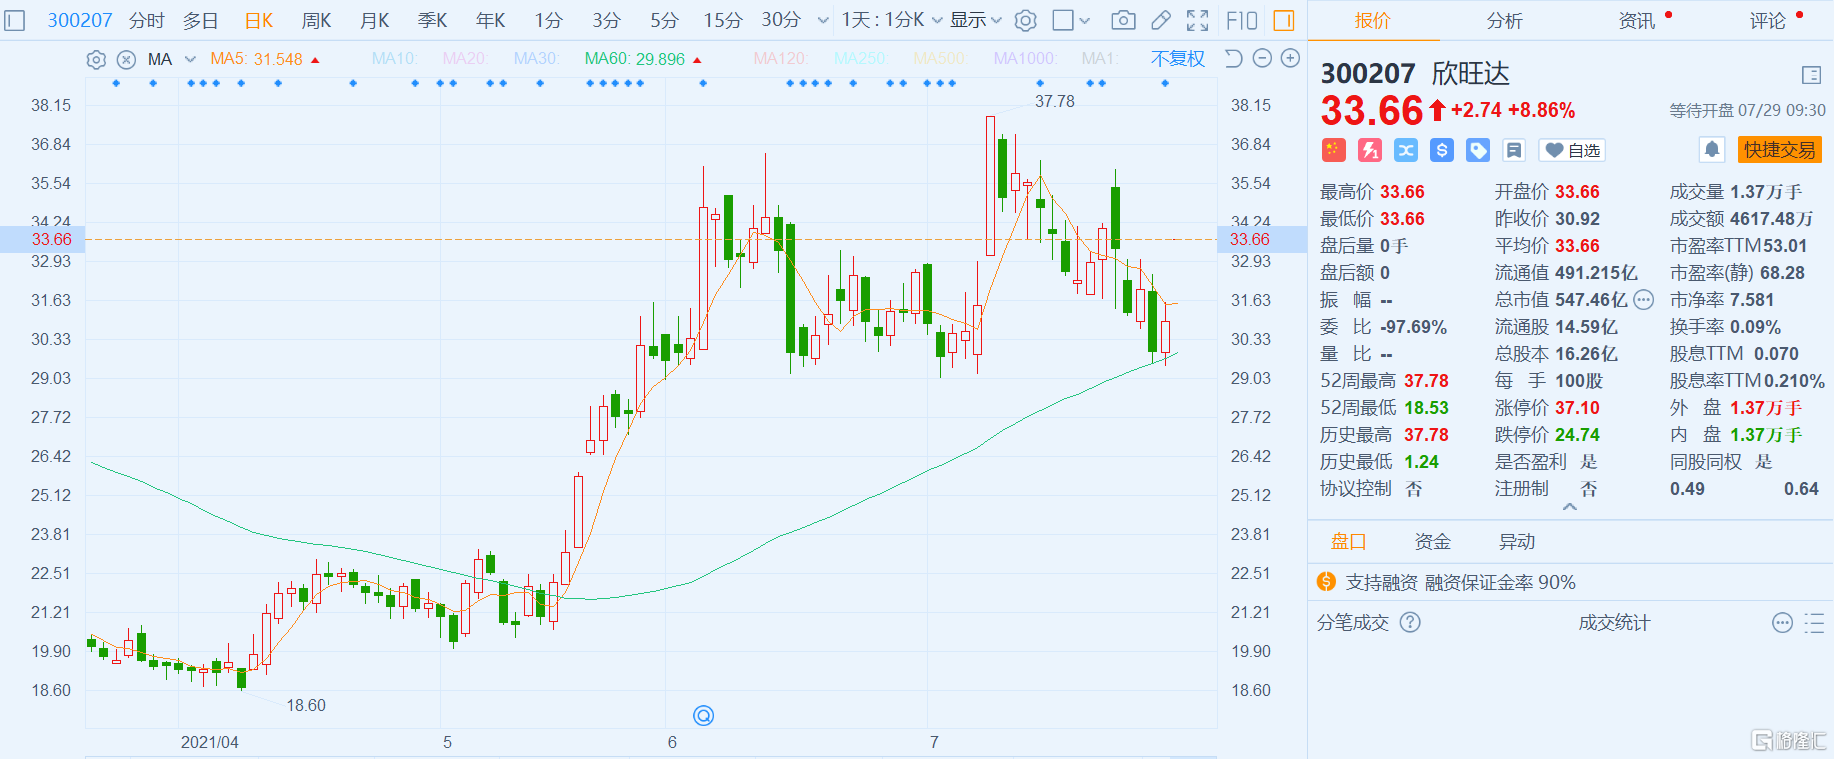Image resolution: width=1834 pixels, height=759 pixels.
Task: Open list view icon in 分笔成交 row
Action: [x=1814, y=623]
